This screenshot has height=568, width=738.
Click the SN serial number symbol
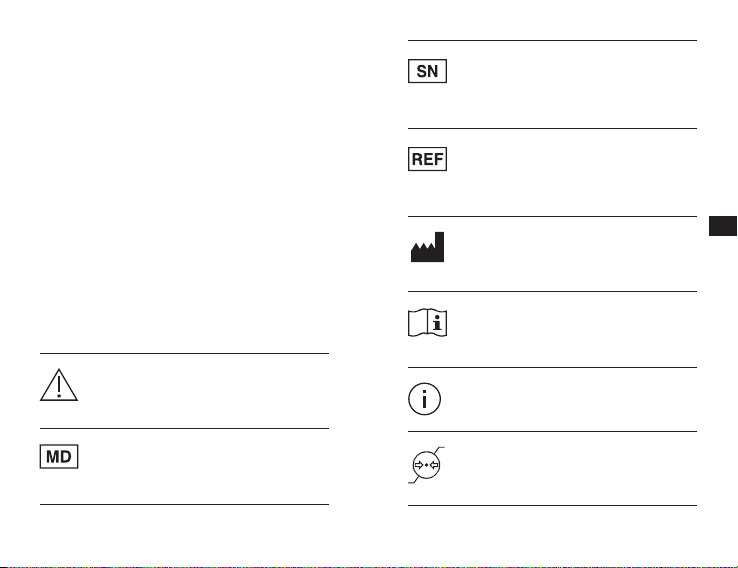tap(427, 71)
